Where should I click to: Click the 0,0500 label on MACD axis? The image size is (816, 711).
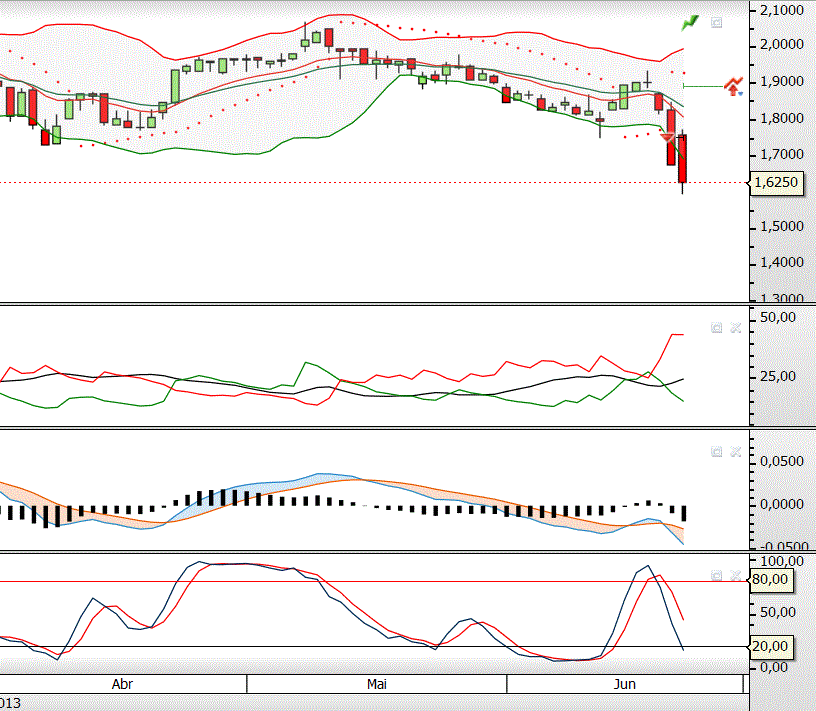click(x=782, y=462)
